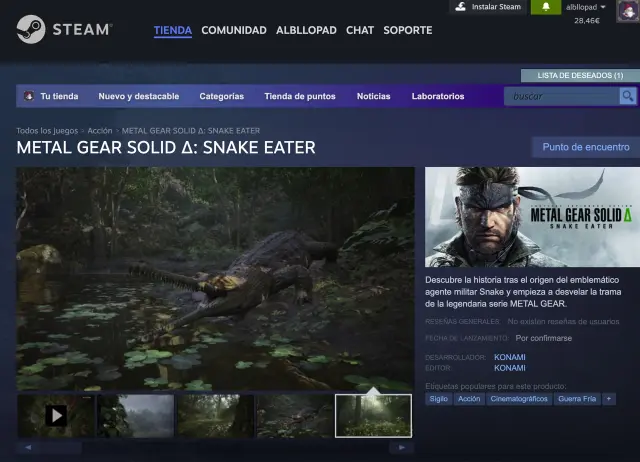Open the Noticias tab

(x=373, y=96)
